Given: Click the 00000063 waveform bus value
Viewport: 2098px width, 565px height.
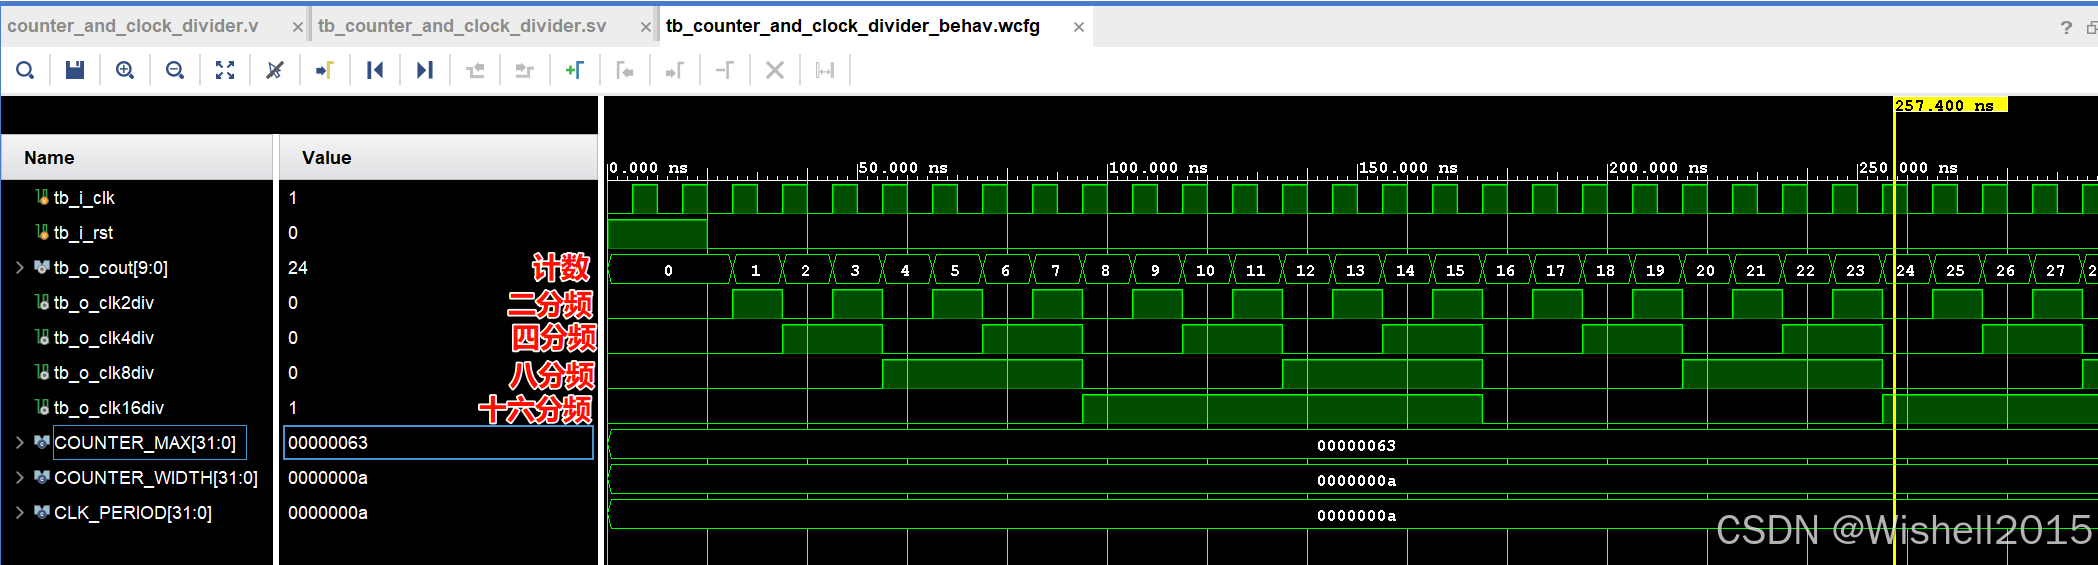Looking at the screenshot, I should [x=1356, y=445].
